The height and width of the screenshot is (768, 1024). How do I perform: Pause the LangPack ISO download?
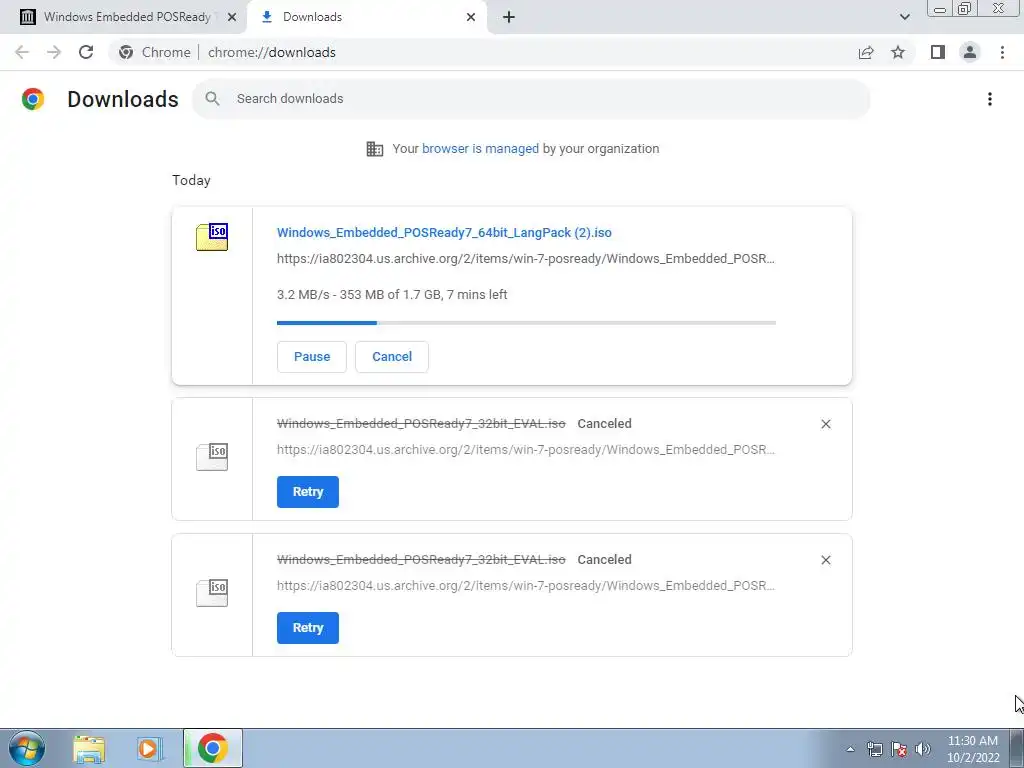pyautogui.click(x=312, y=357)
